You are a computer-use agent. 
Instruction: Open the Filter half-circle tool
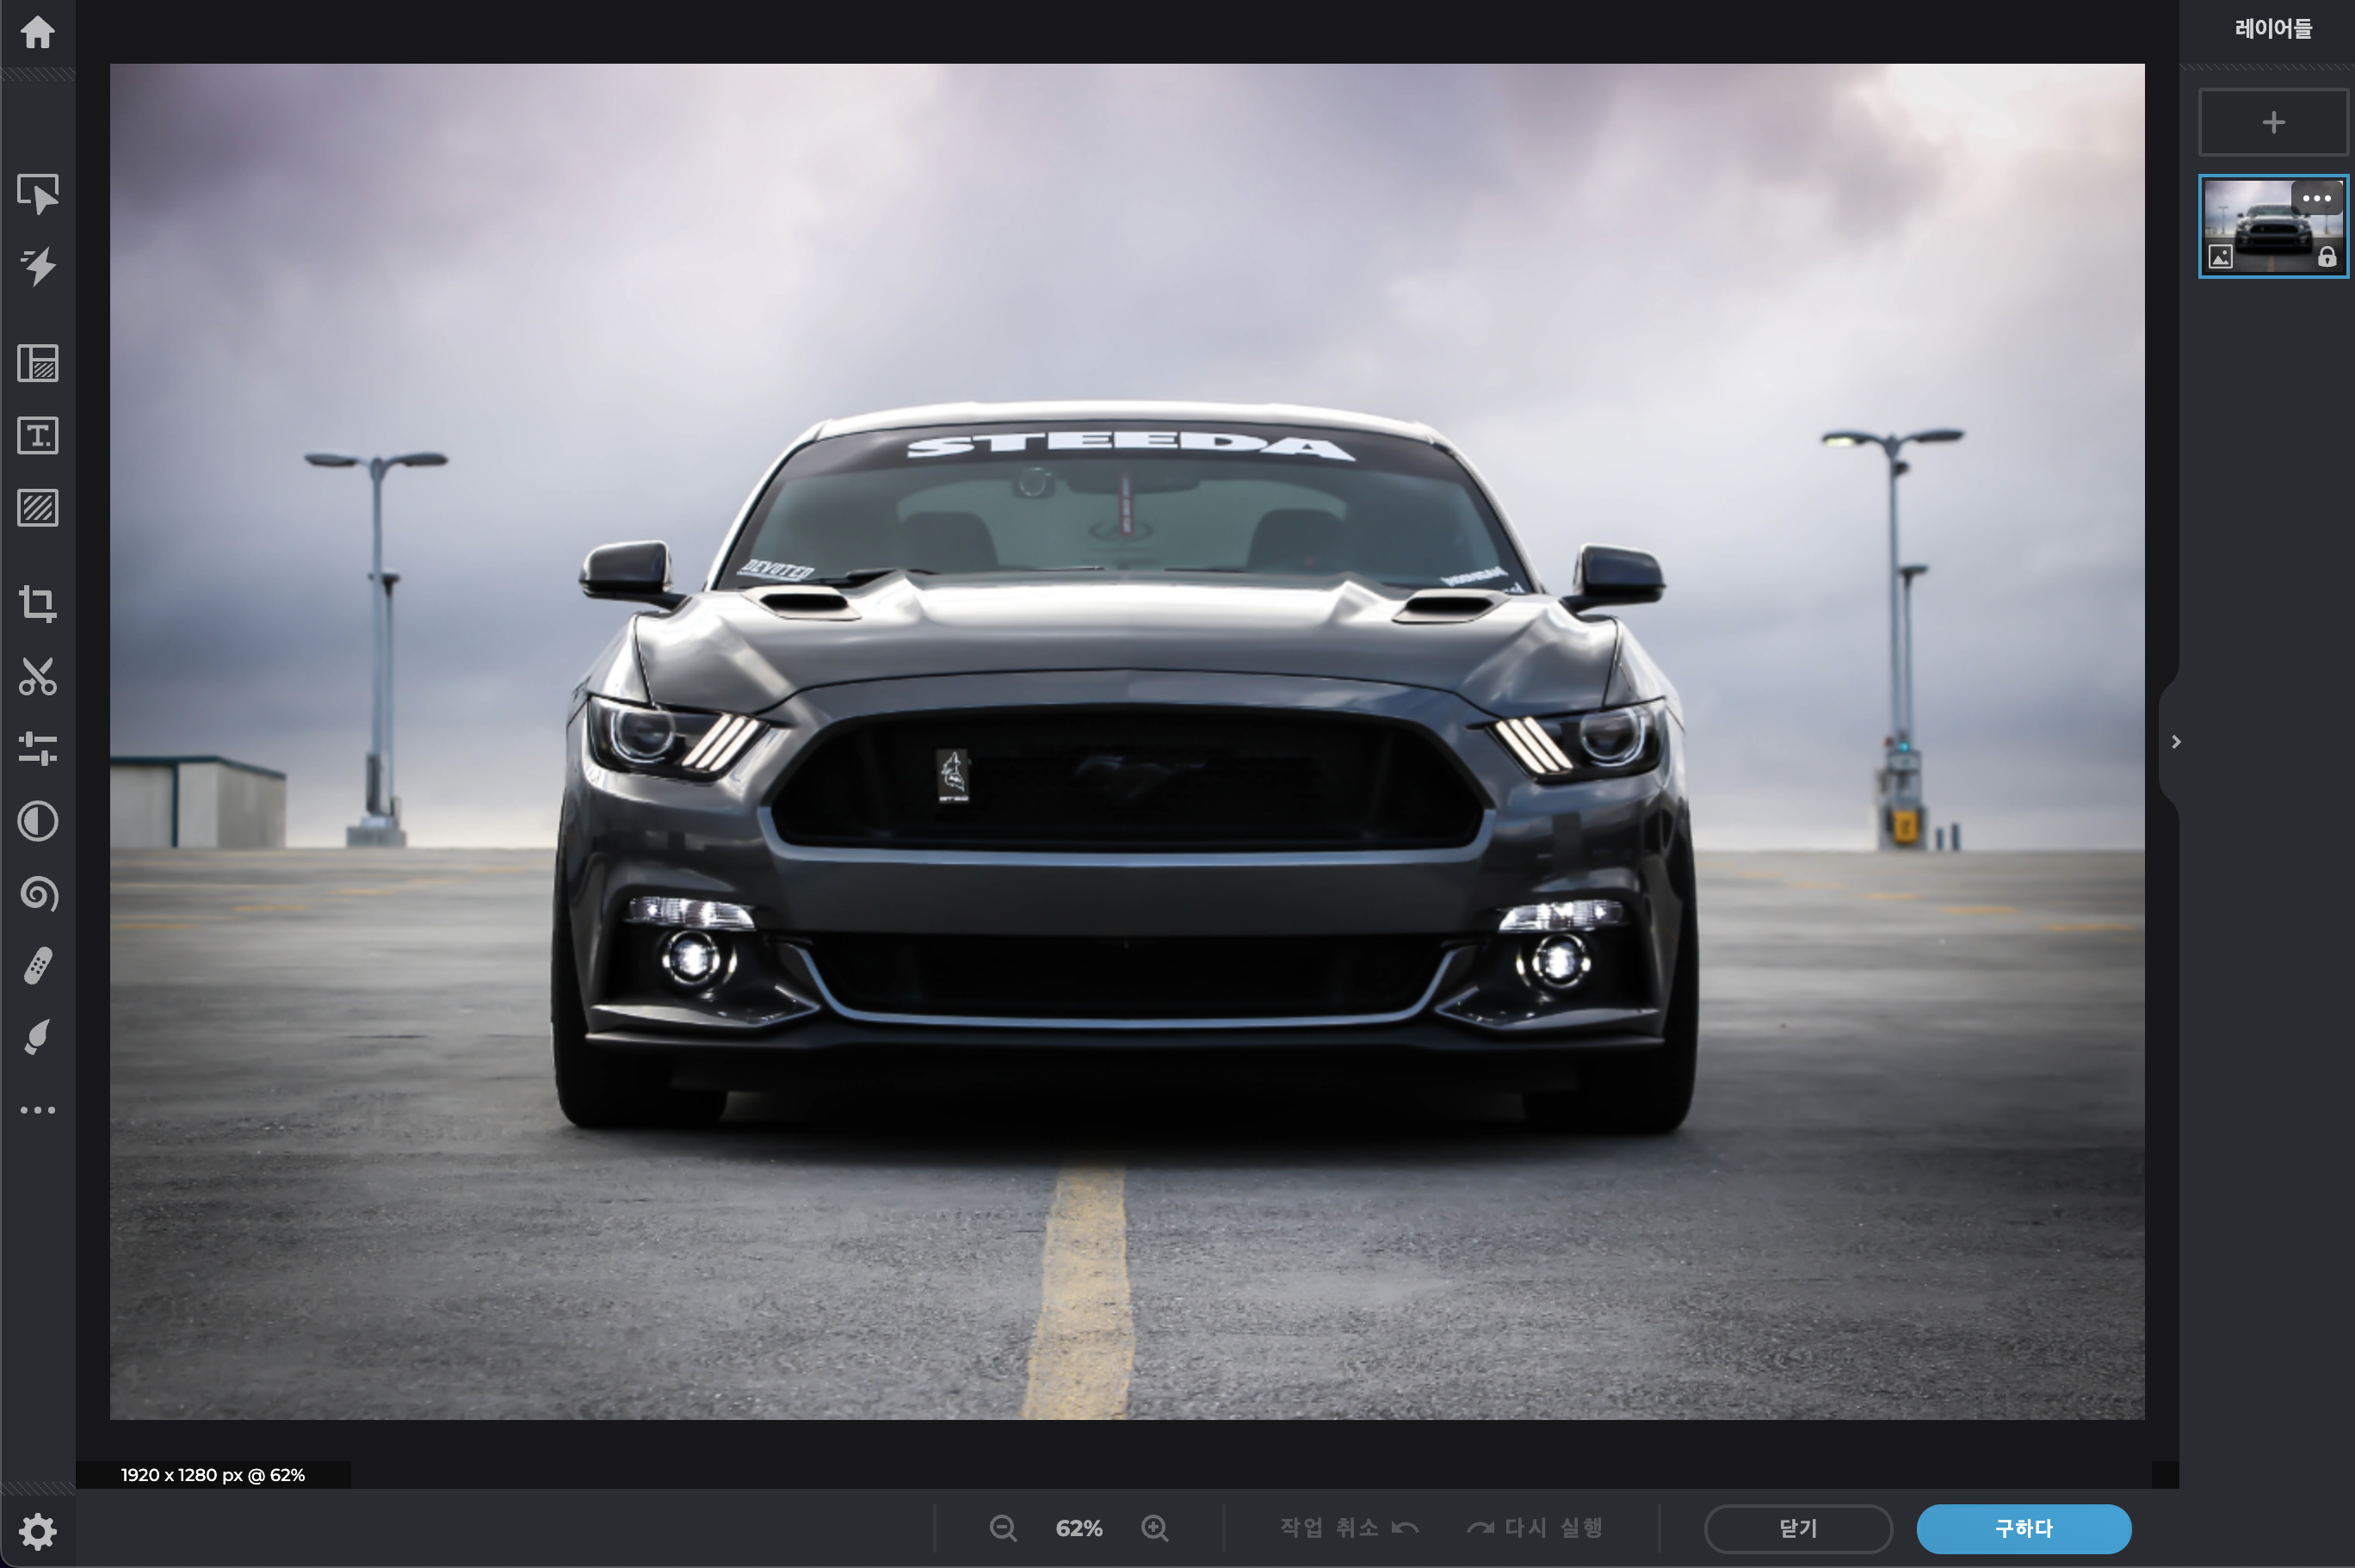click(x=38, y=821)
